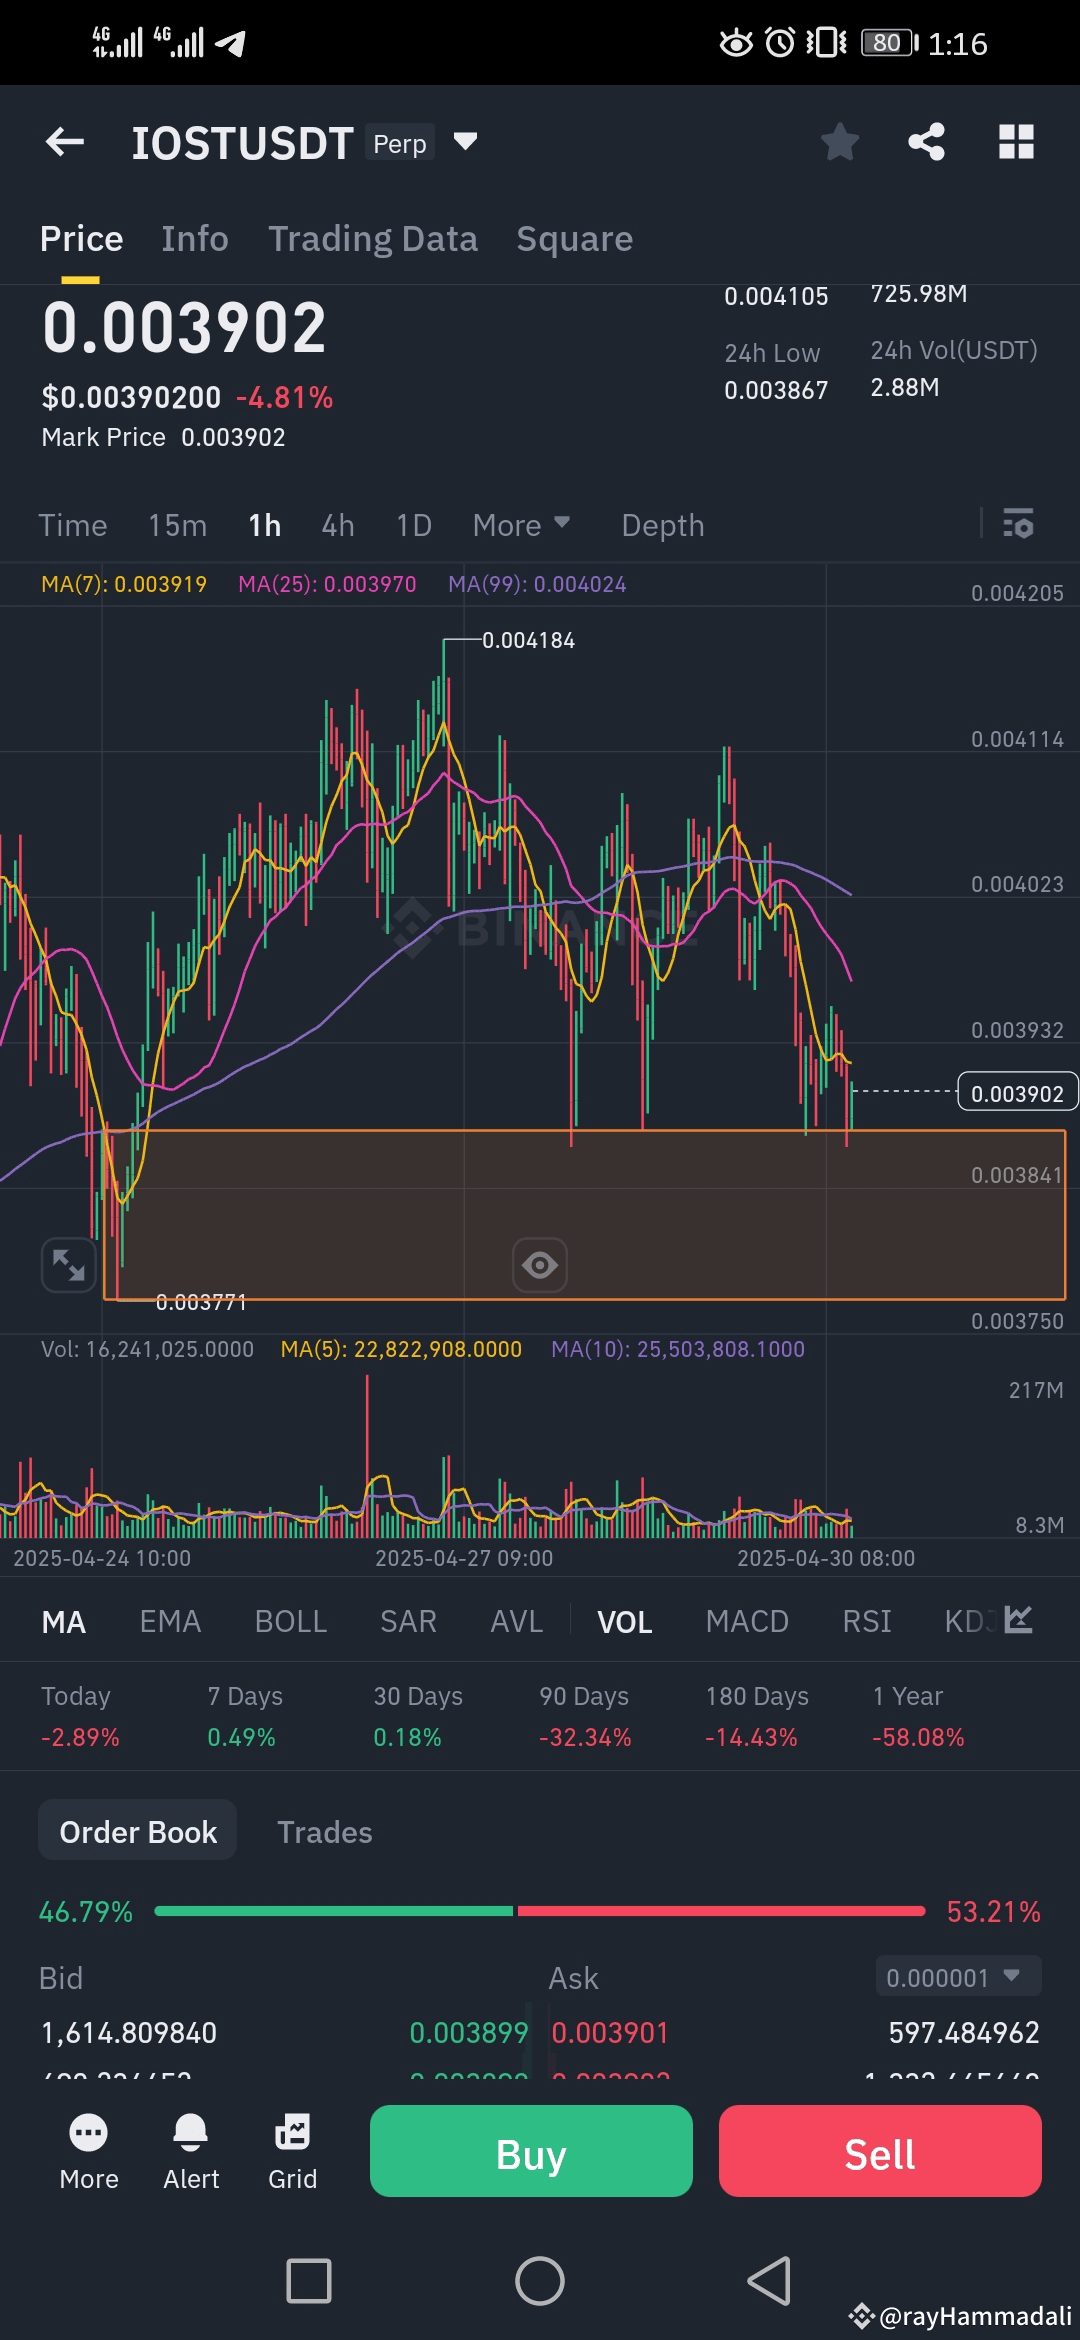The image size is (1080, 2340).
Task: Enable the RSI sub-indicator
Action: point(867,1621)
